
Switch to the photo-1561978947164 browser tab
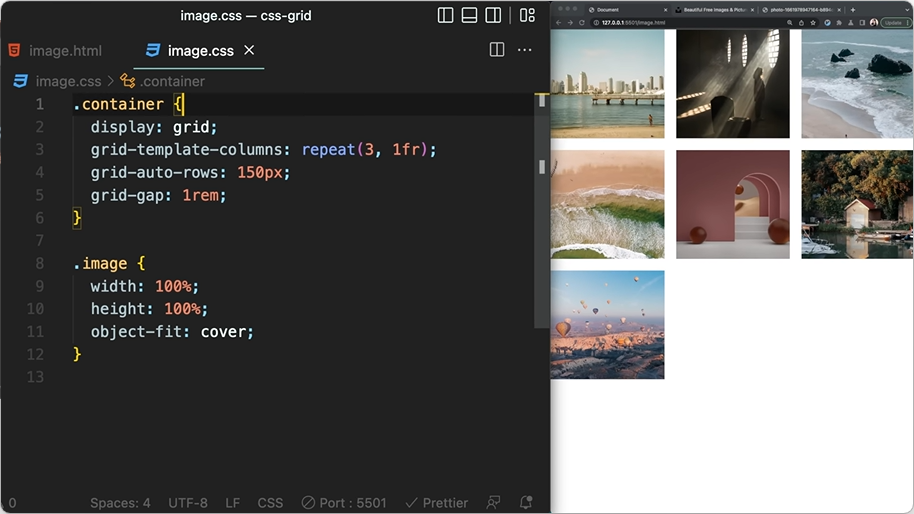(x=799, y=10)
